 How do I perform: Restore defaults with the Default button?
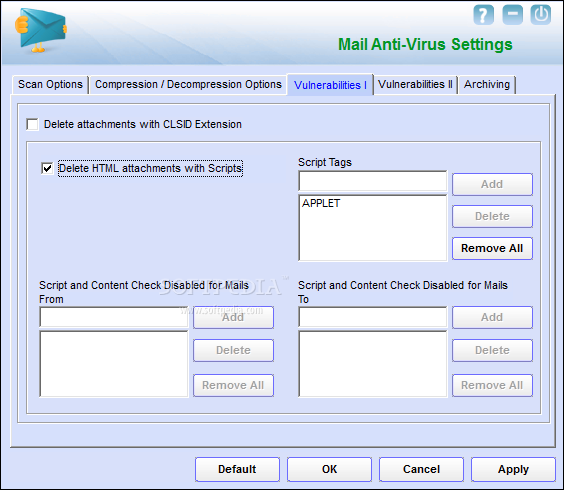point(237,469)
